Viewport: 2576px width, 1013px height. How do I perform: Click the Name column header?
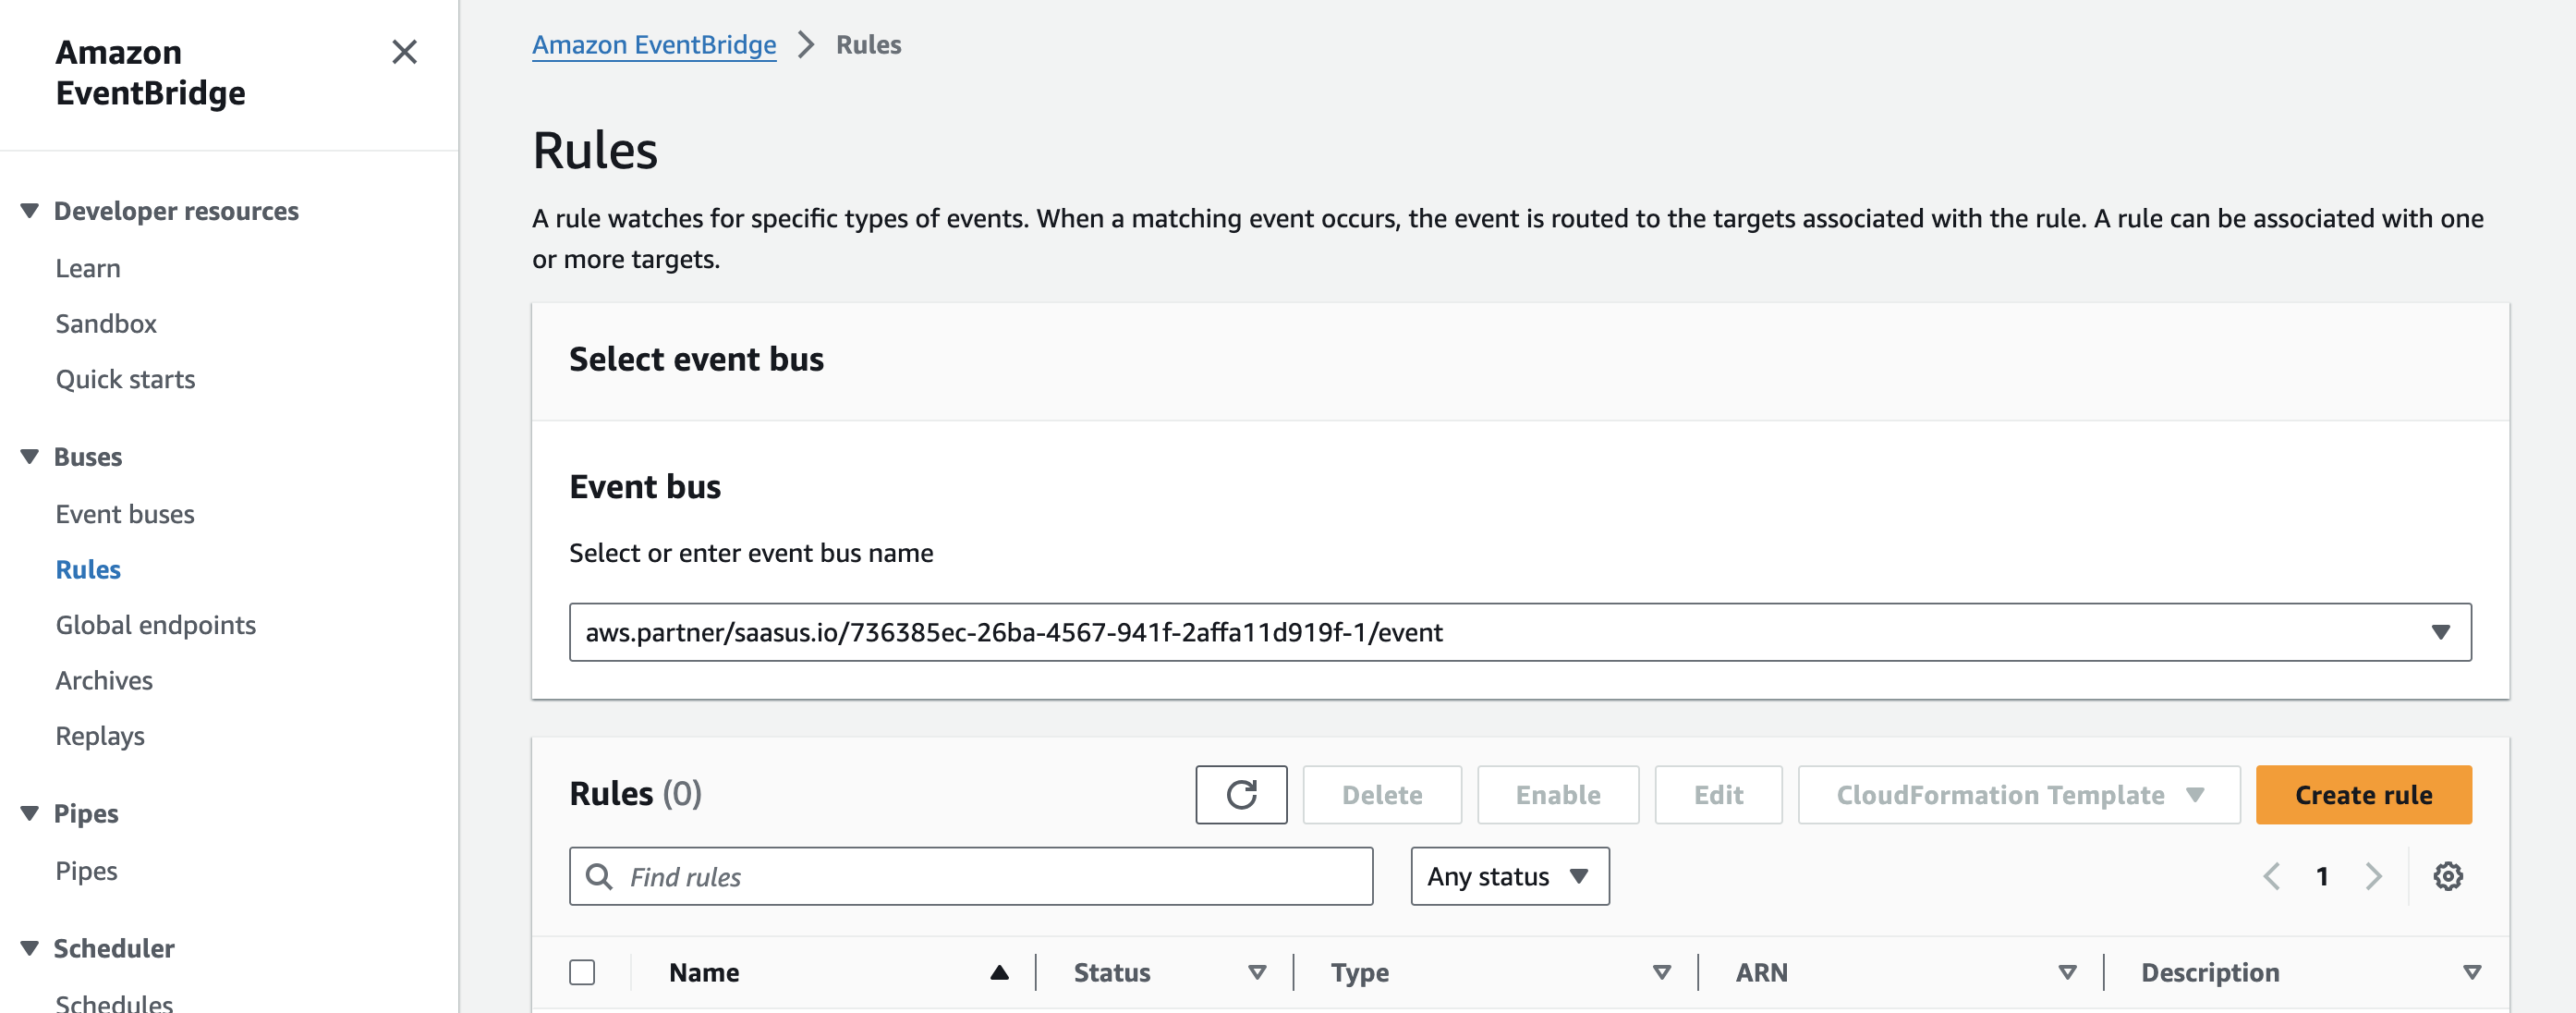pos(704,973)
